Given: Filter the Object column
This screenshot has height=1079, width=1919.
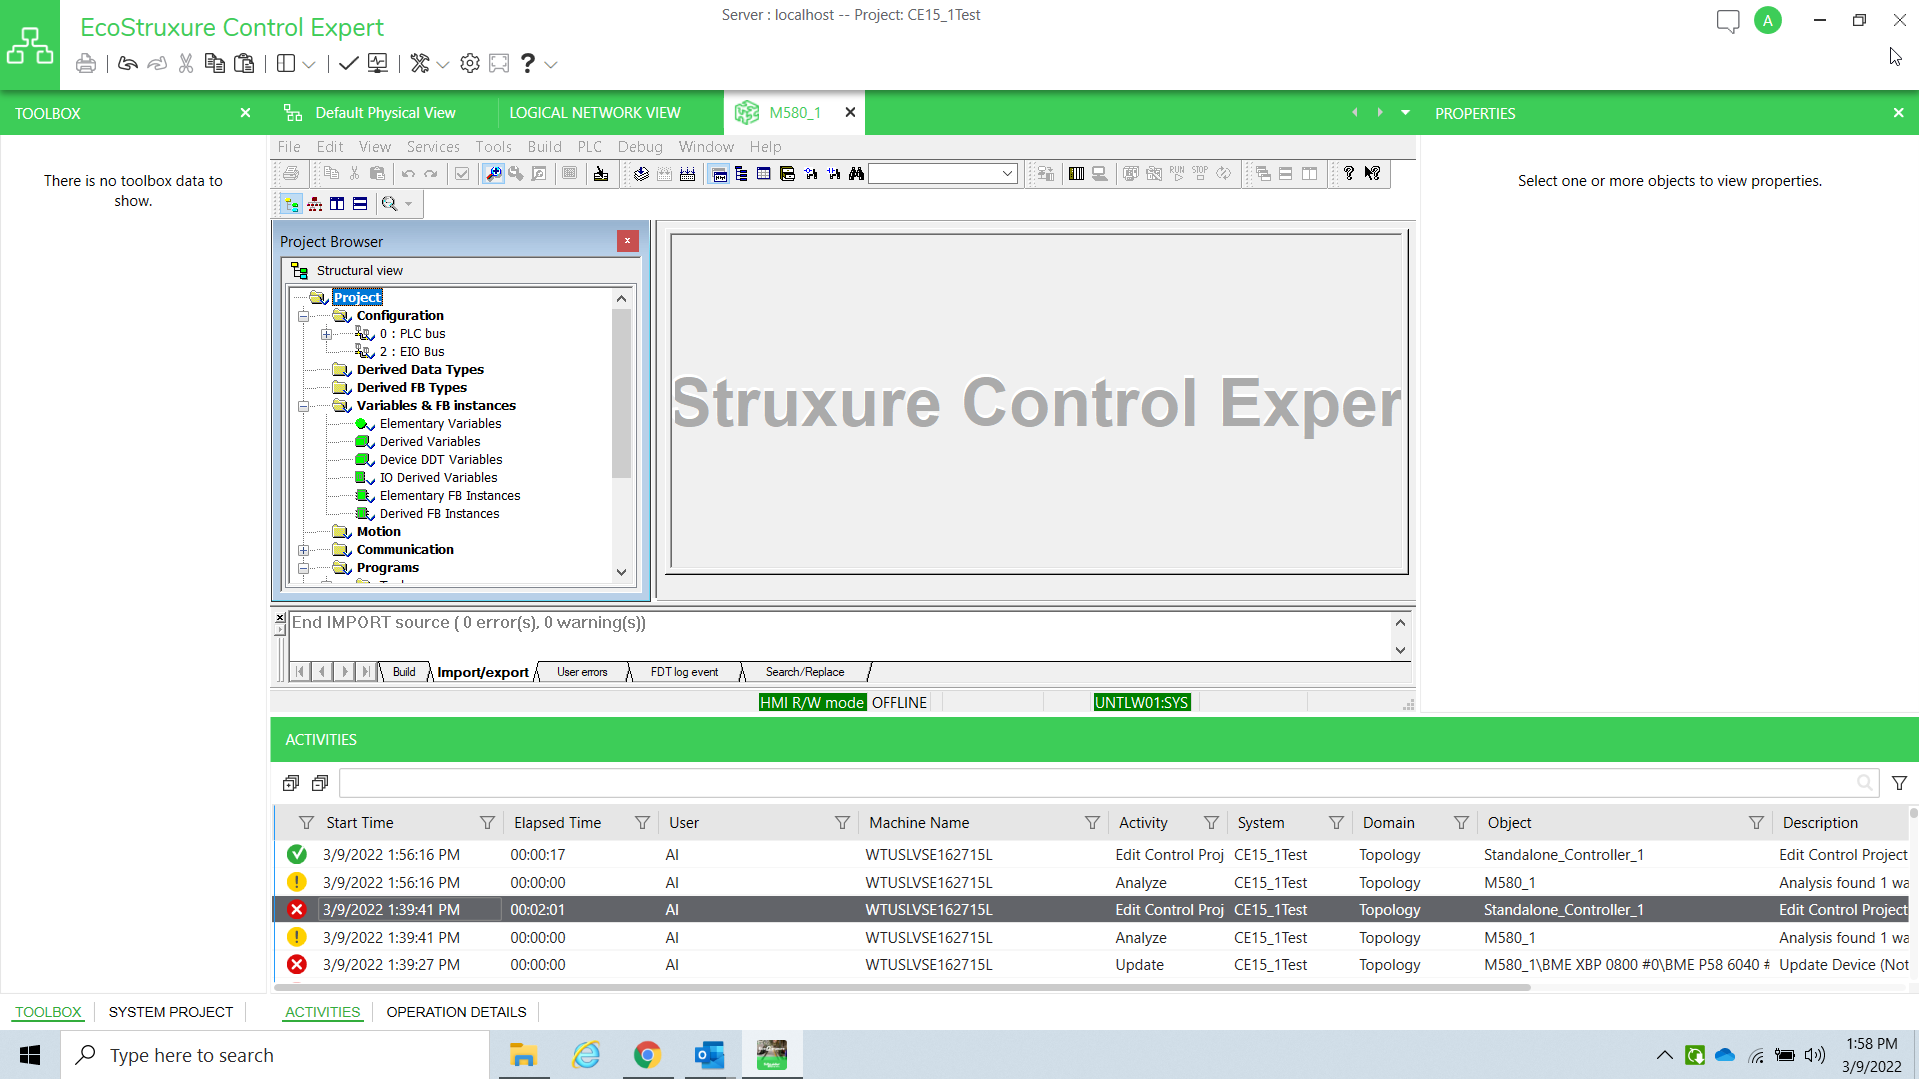Looking at the screenshot, I should coord(1756,823).
